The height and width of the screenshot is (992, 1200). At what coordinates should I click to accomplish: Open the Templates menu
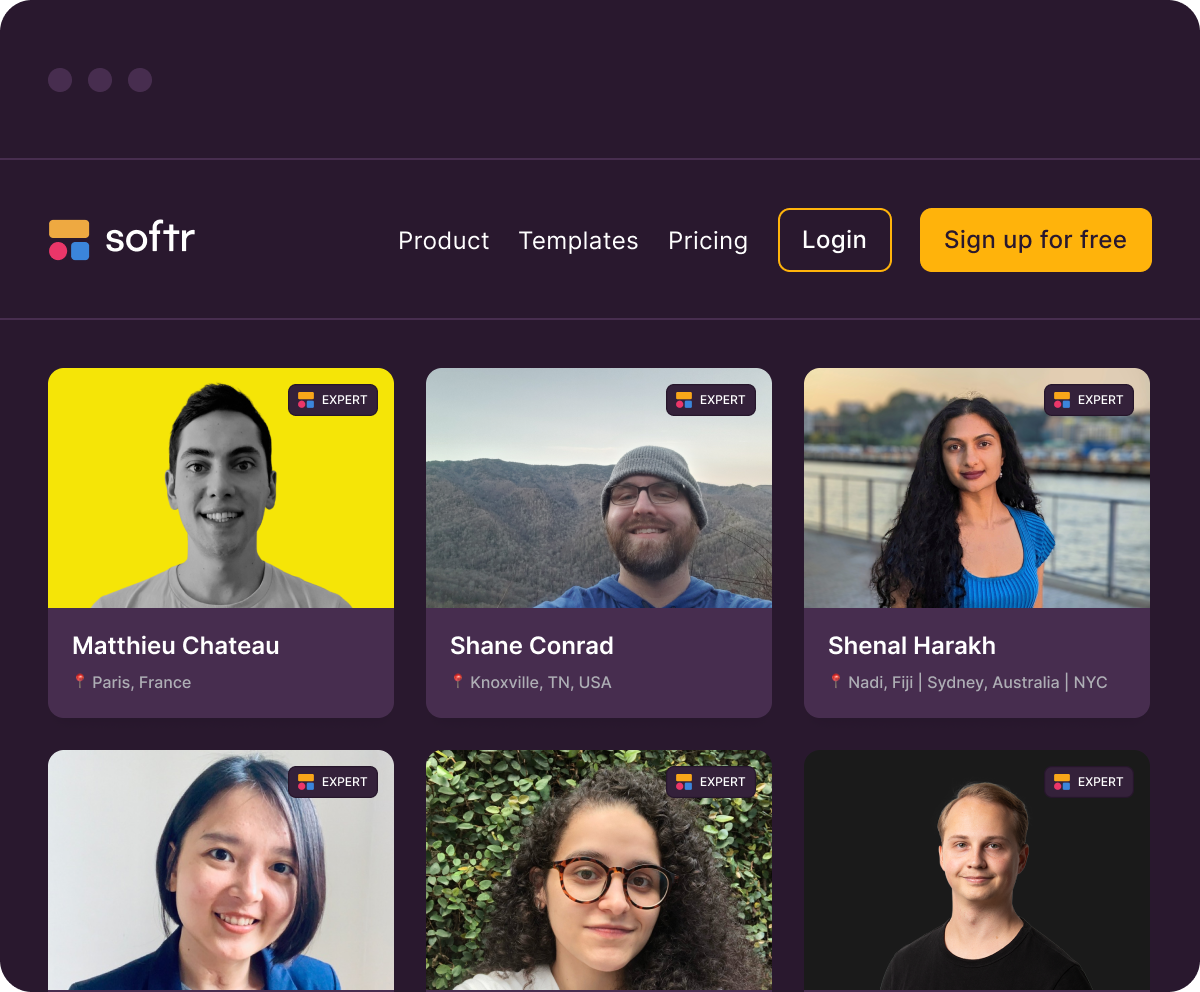tap(578, 240)
